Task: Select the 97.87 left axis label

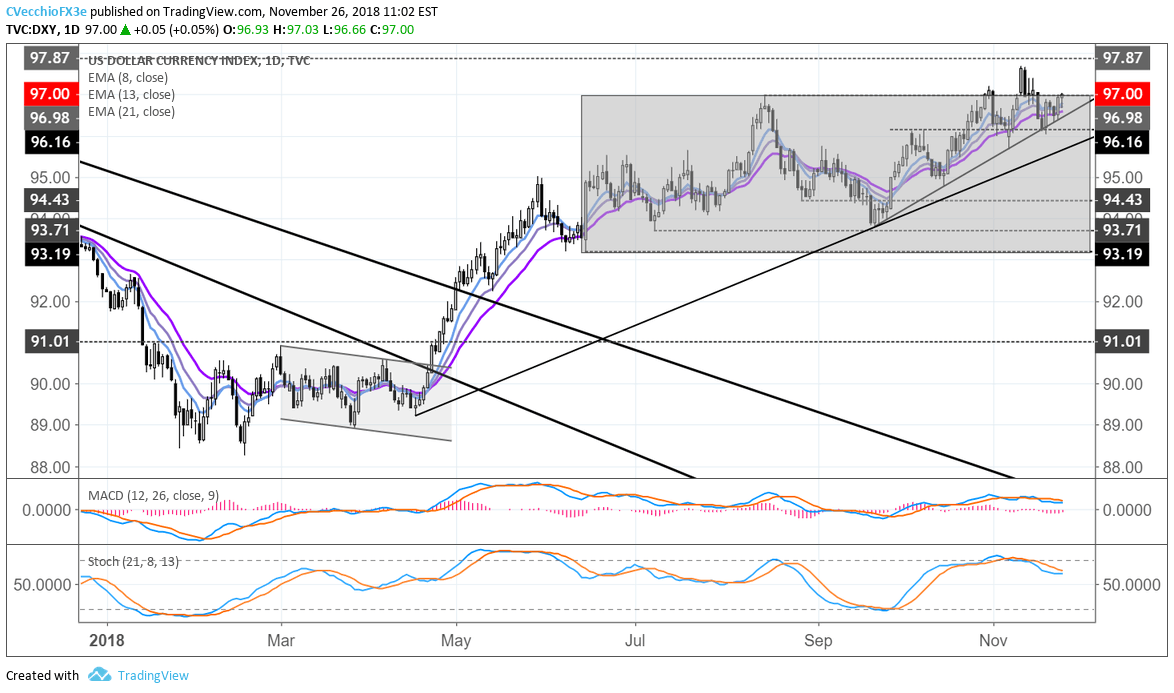Action: tap(51, 58)
